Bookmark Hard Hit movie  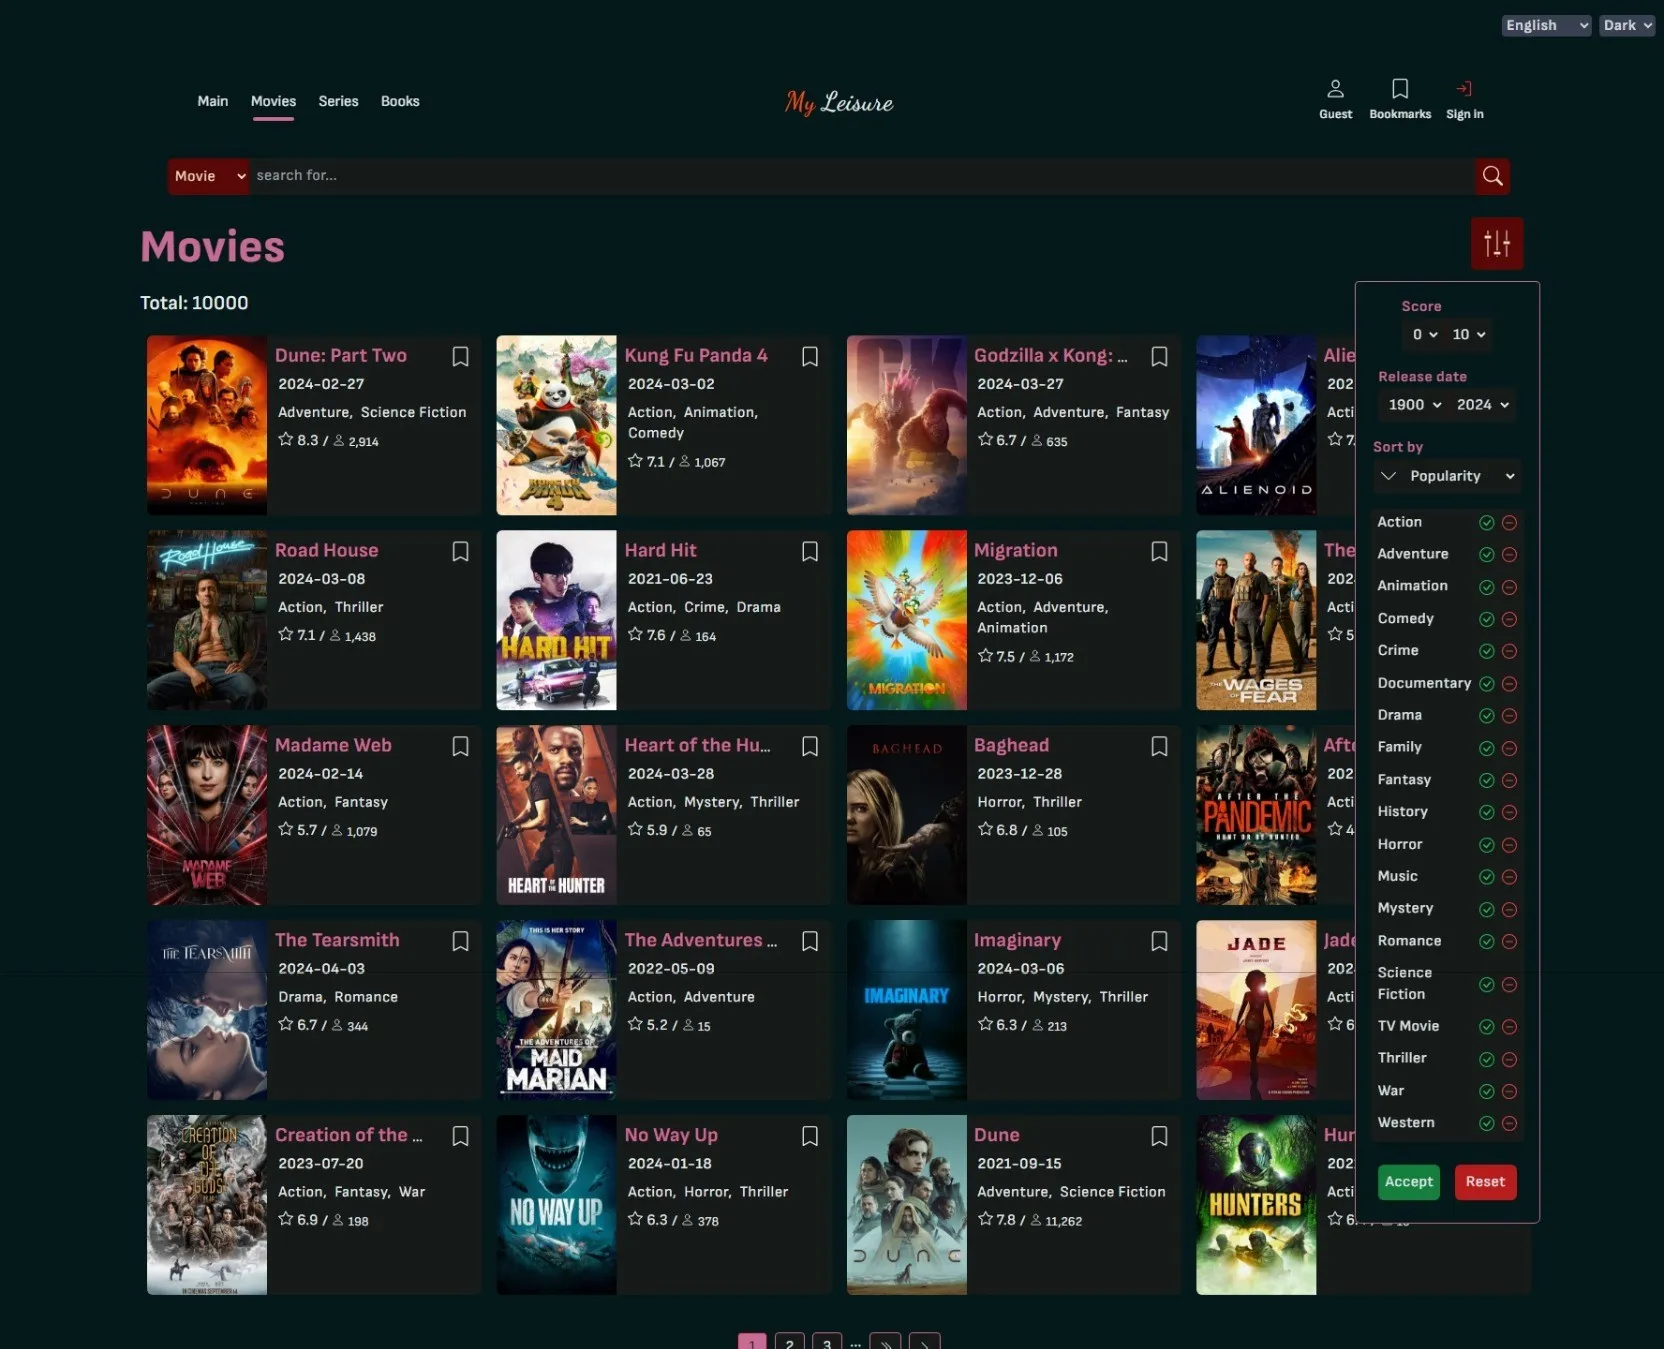(810, 551)
